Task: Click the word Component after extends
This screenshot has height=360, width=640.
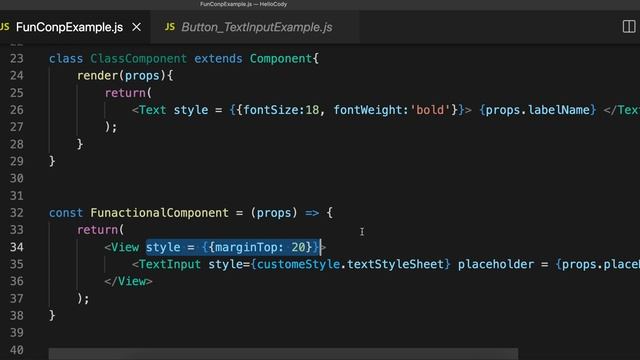Action: [281, 59]
